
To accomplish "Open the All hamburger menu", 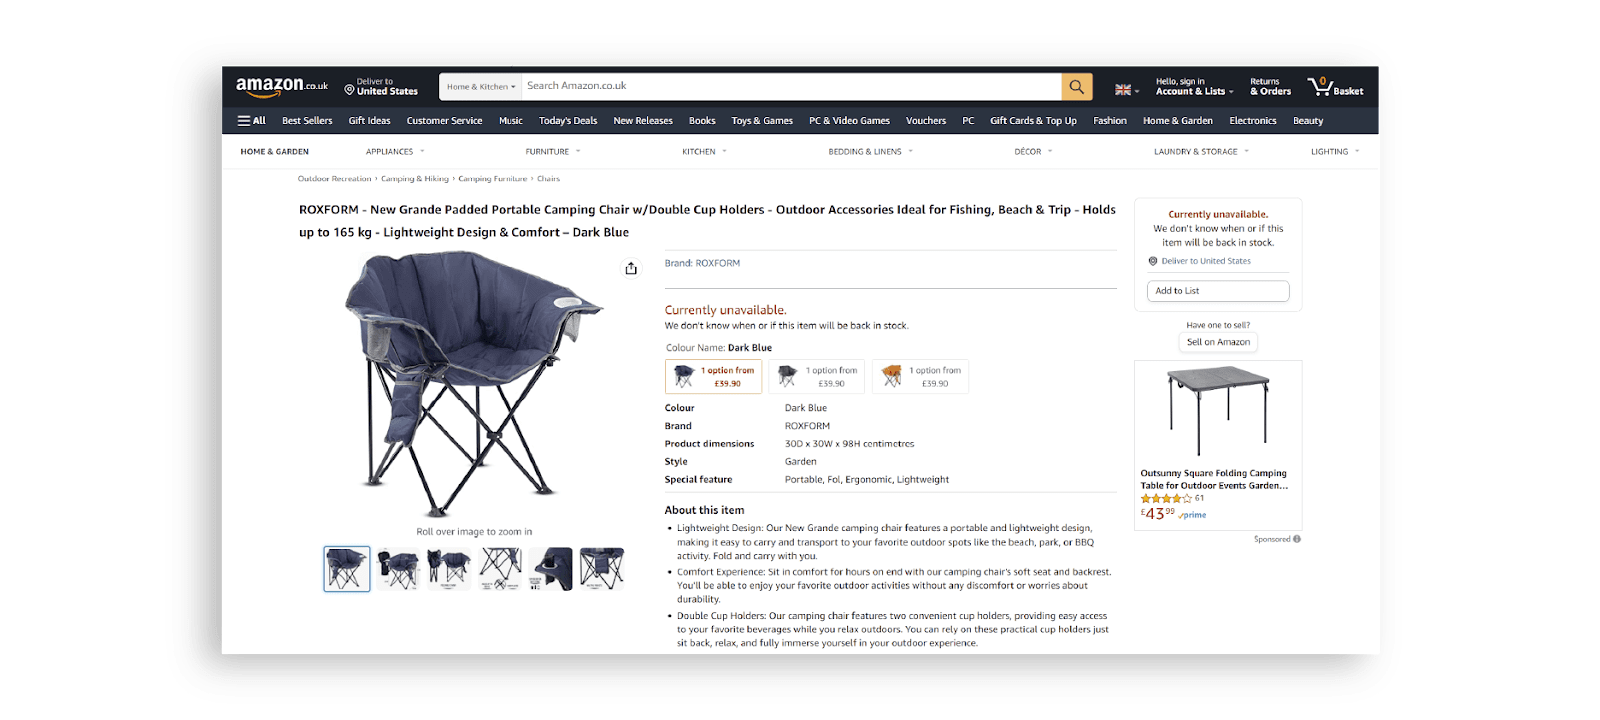I will tap(251, 121).
